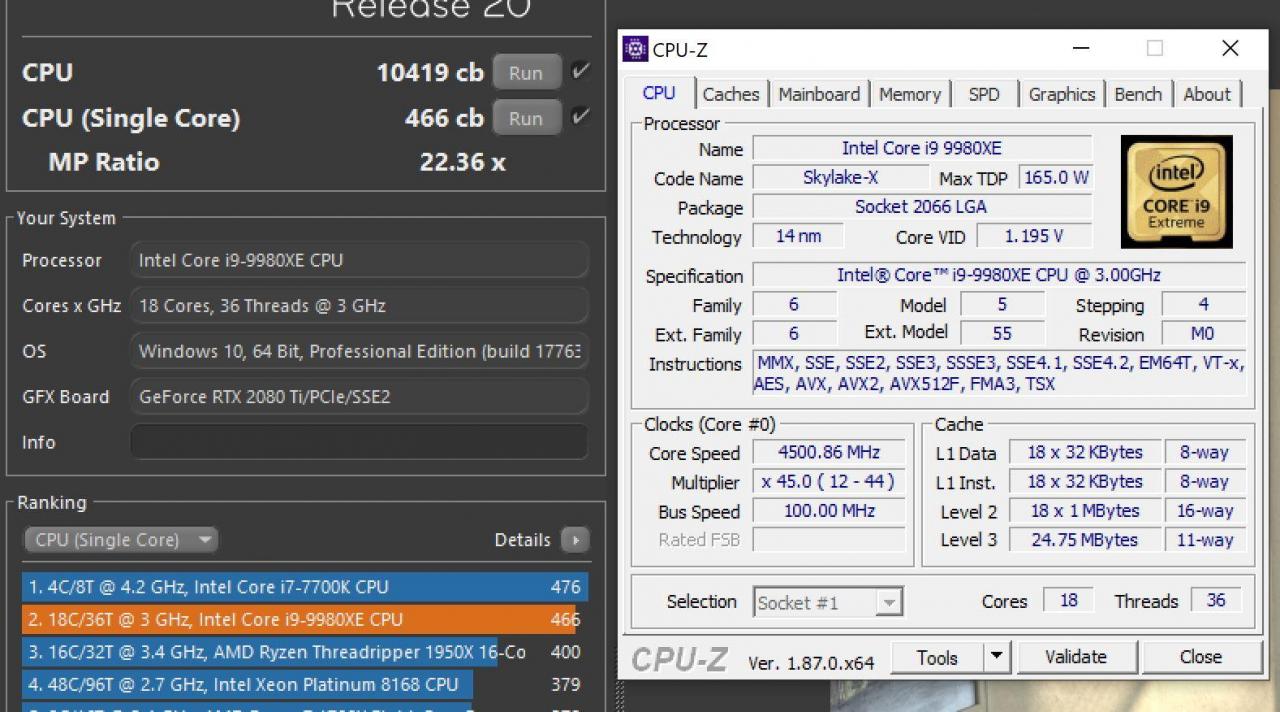Viewport: 1280px width, 712px height.
Task: Open the CPU (Single Core) ranking dropdown
Action: 119,539
